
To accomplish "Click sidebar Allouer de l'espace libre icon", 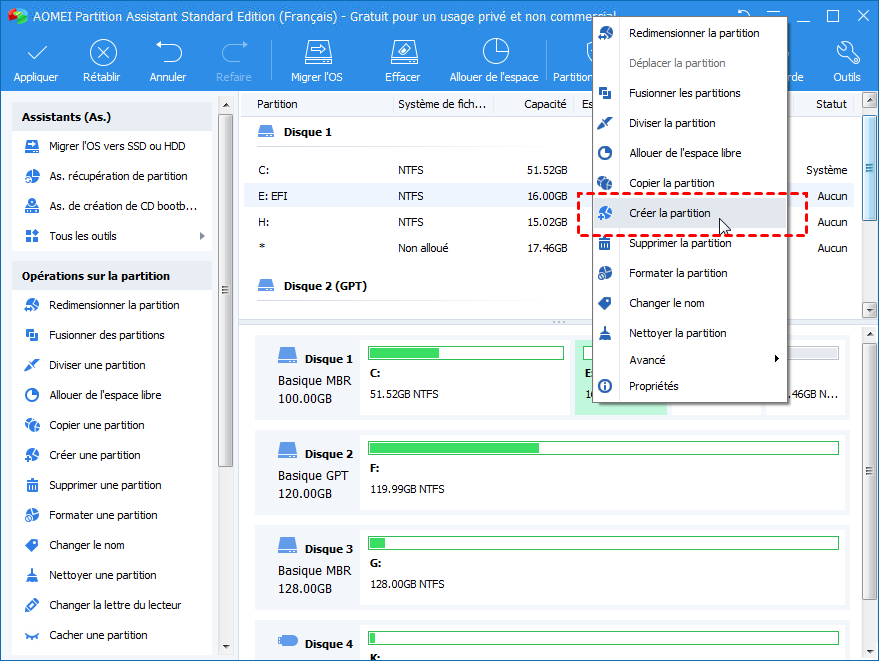I will pyautogui.click(x=32, y=395).
